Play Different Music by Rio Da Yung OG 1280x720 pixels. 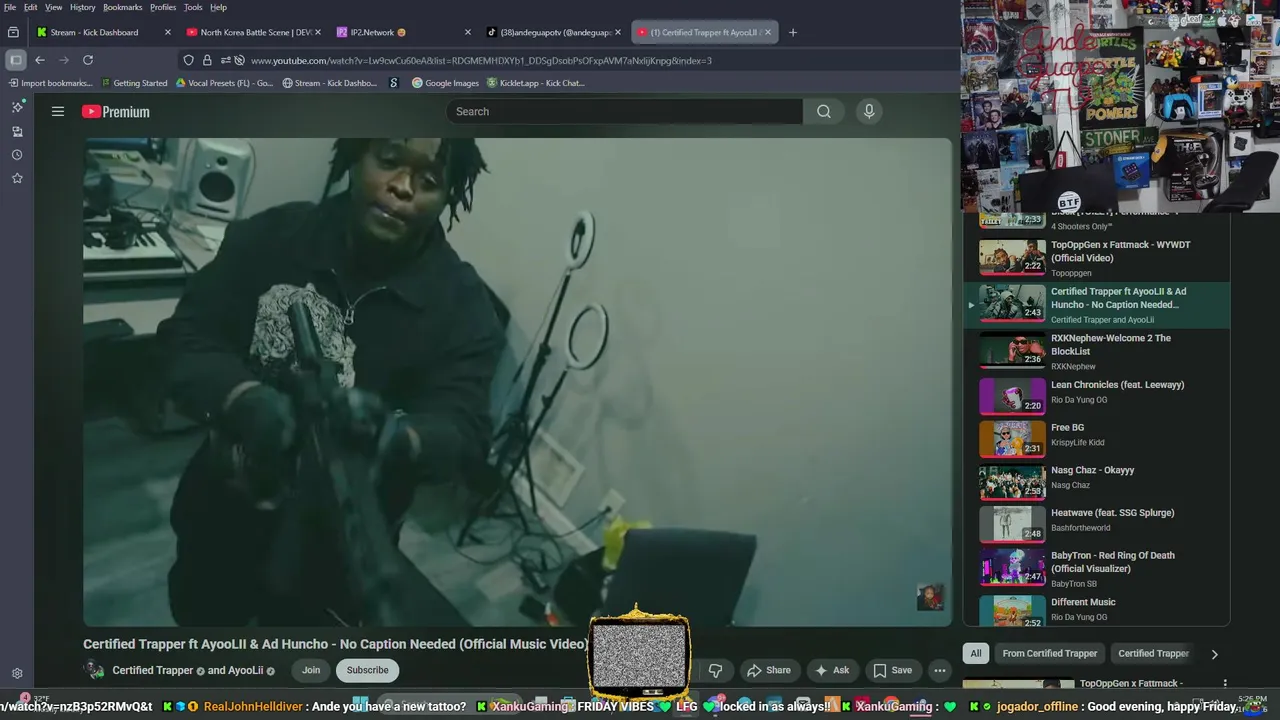pyautogui.click(x=1095, y=609)
